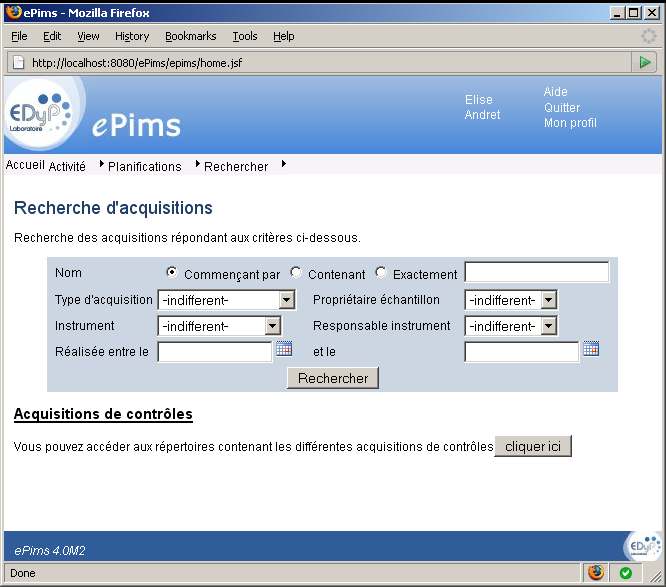
Task: Click the 'cliquer ici' button
Action: [532, 446]
